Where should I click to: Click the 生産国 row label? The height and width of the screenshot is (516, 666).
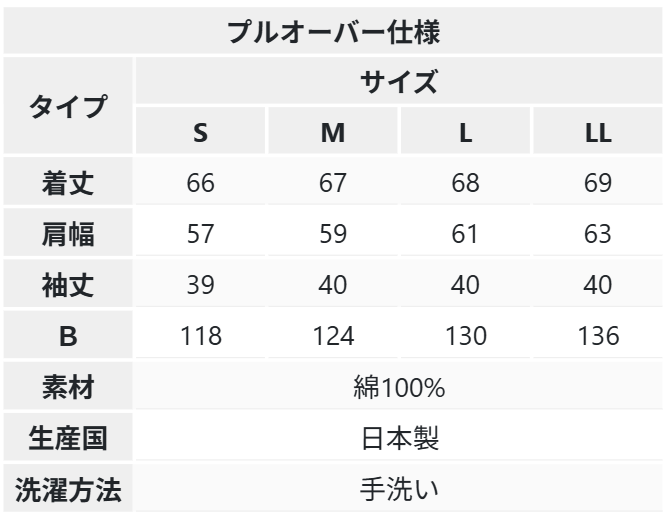[68, 438]
